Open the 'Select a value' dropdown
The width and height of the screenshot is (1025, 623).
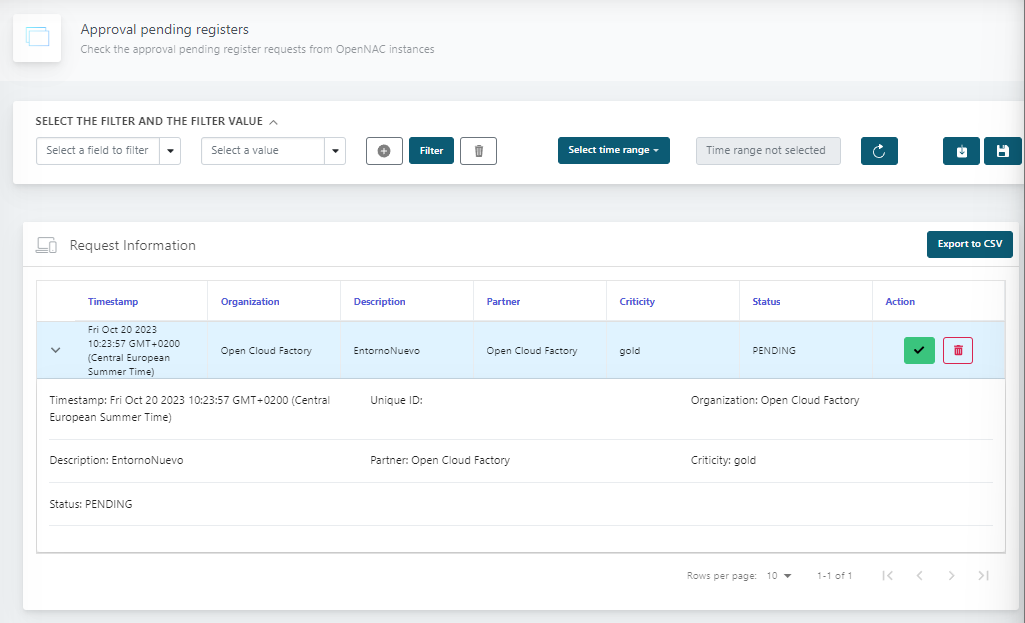pos(273,151)
